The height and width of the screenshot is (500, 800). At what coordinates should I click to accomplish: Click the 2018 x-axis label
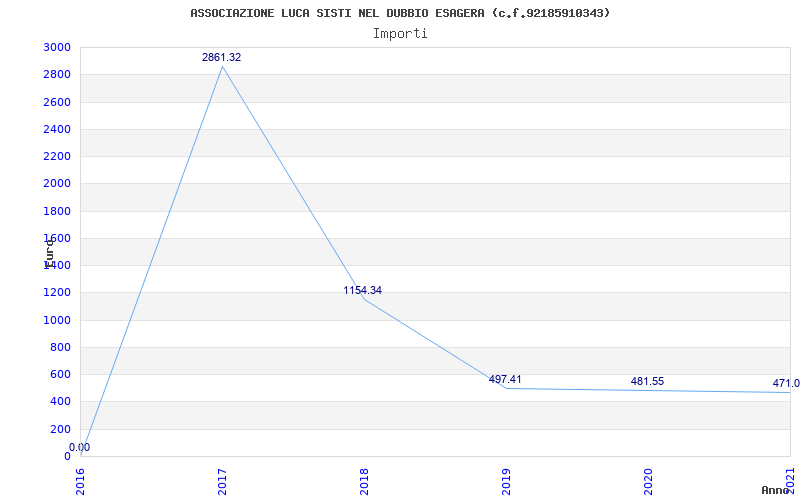[x=364, y=482]
